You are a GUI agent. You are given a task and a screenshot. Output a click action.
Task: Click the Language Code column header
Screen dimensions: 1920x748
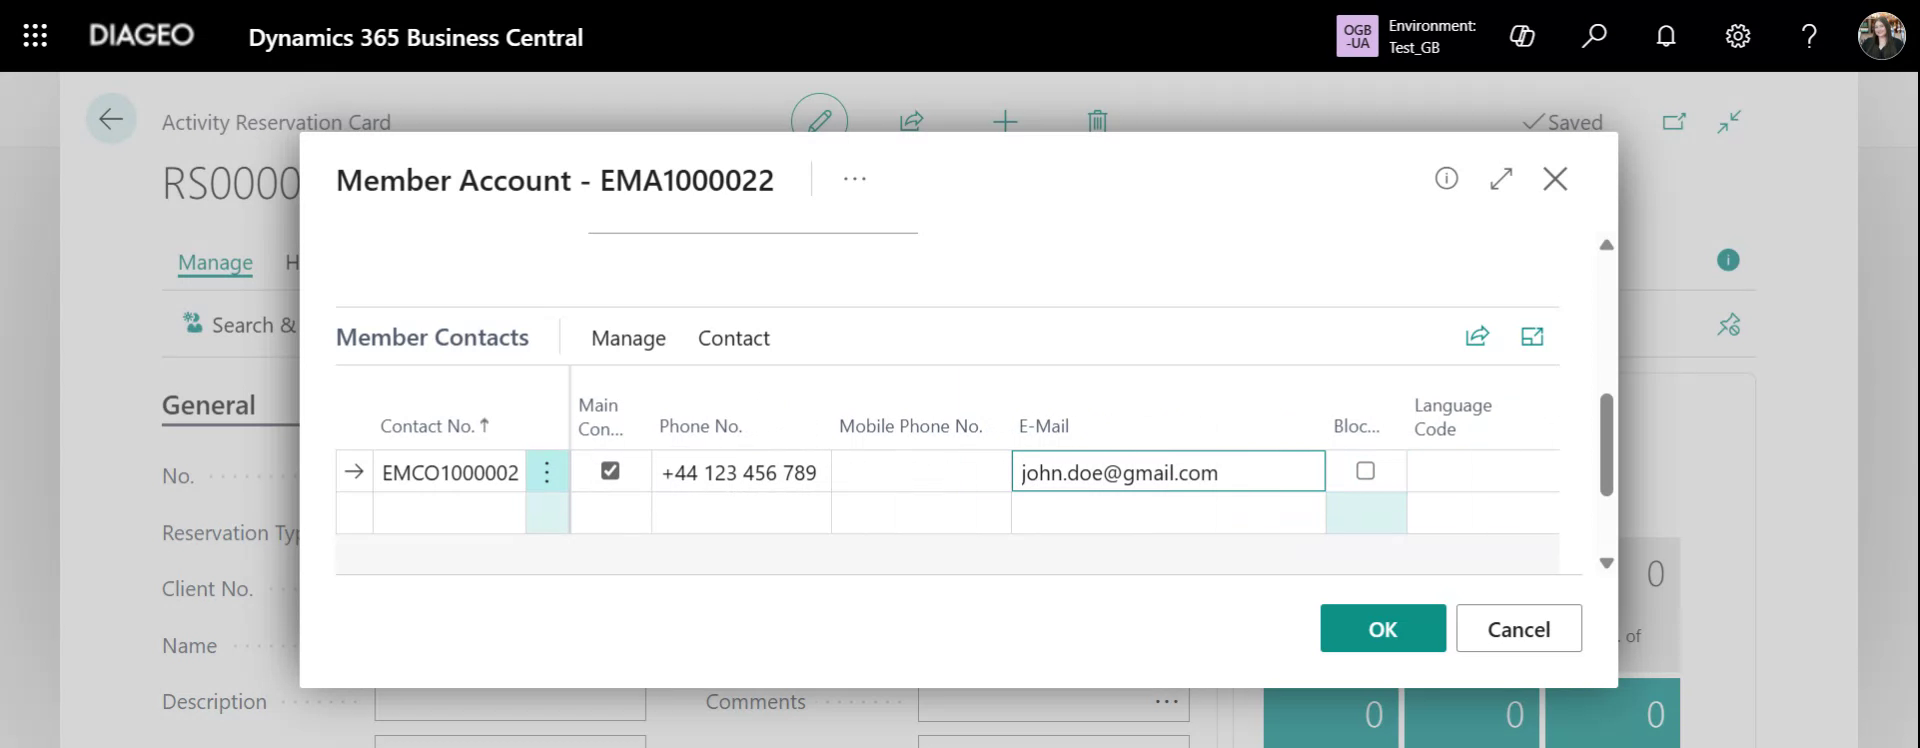click(x=1453, y=417)
